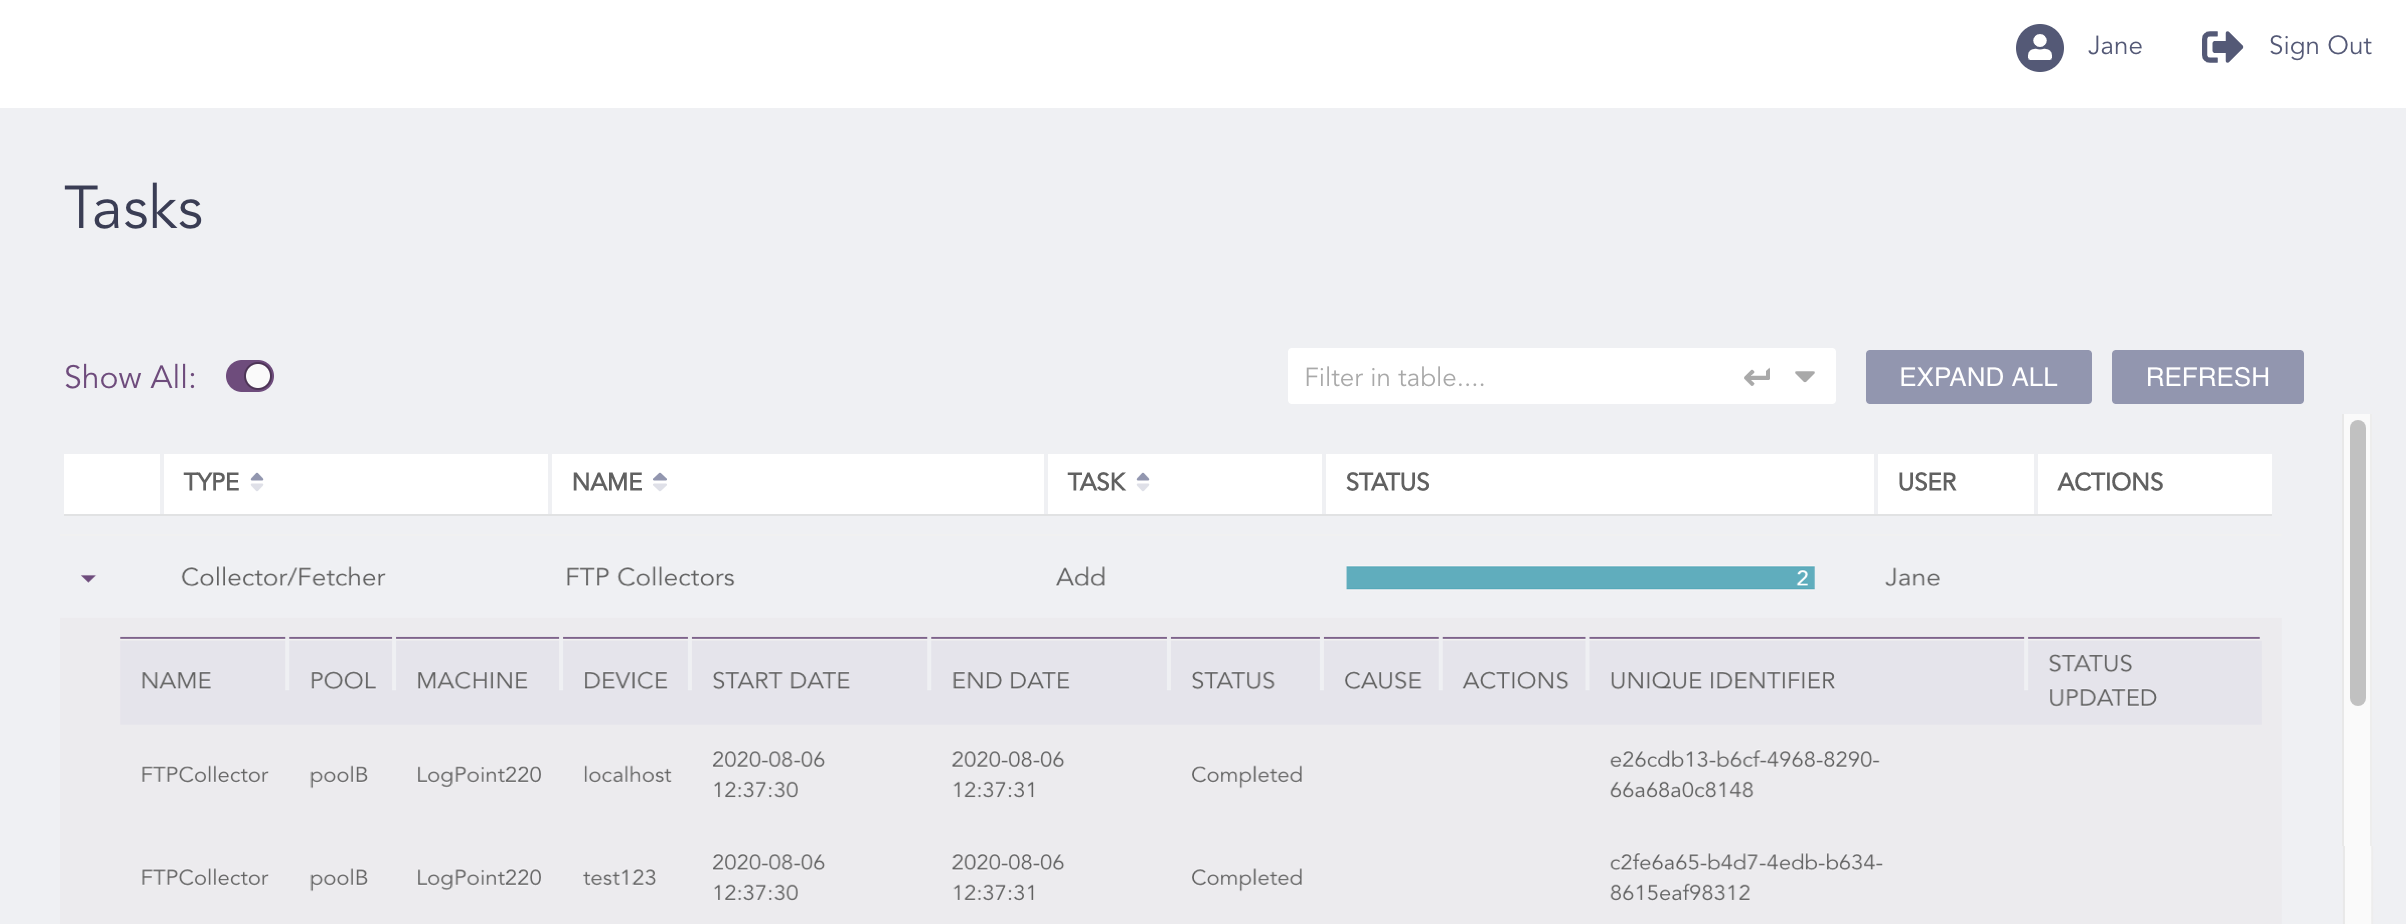
Task: Click the STATUS column header in main table
Action: click(x=1387, y=482)
